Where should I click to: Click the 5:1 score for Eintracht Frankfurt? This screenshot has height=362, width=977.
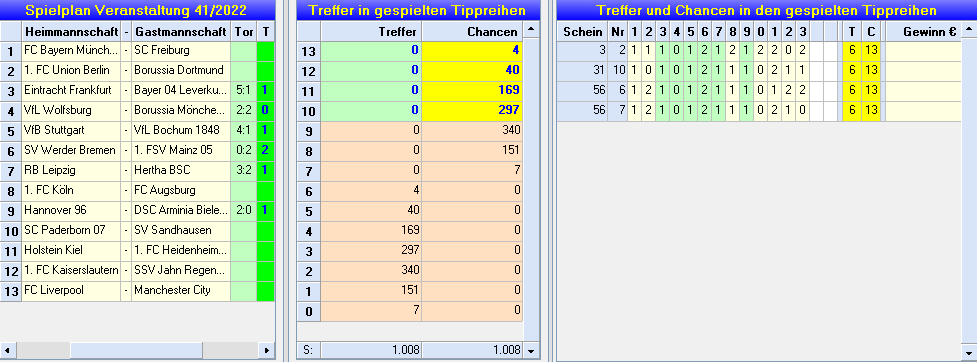coord(244,91)
